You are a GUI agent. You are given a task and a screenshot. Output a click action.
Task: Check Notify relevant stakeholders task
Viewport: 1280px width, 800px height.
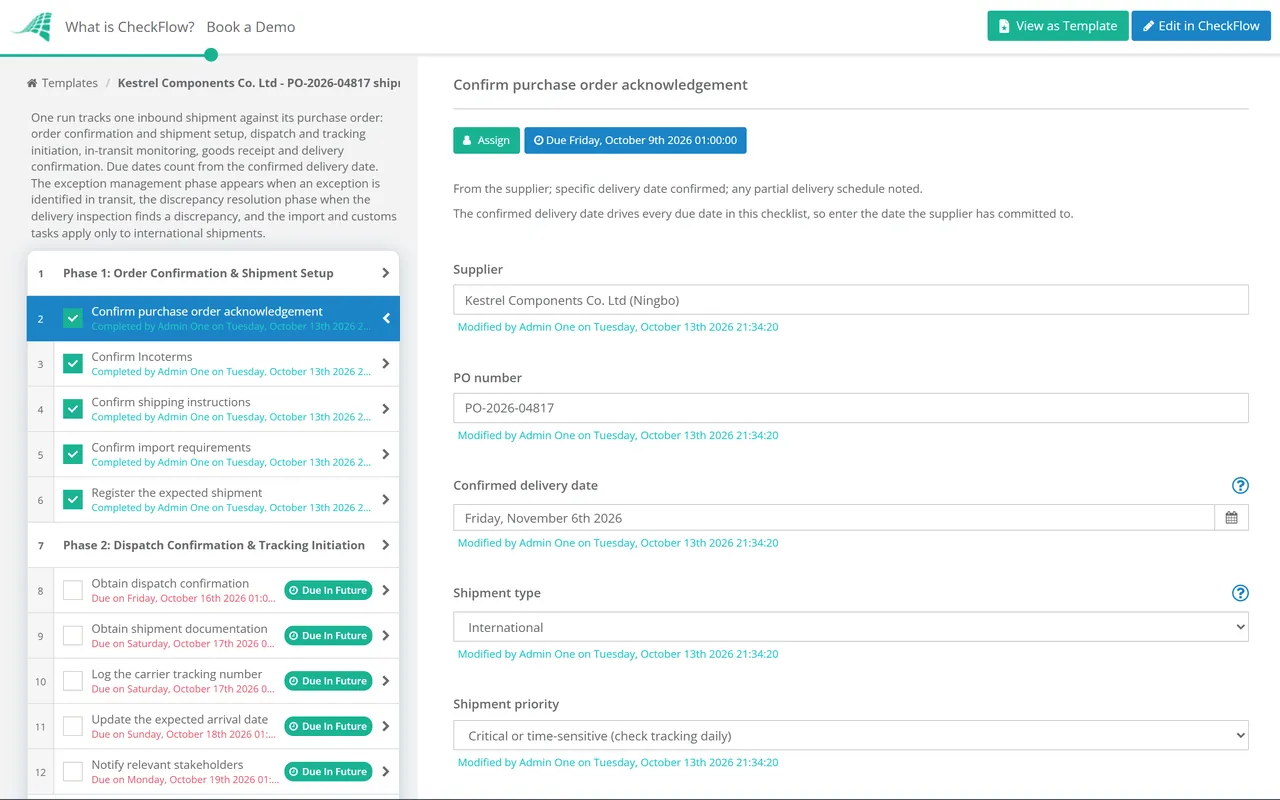tap(73, 772)
